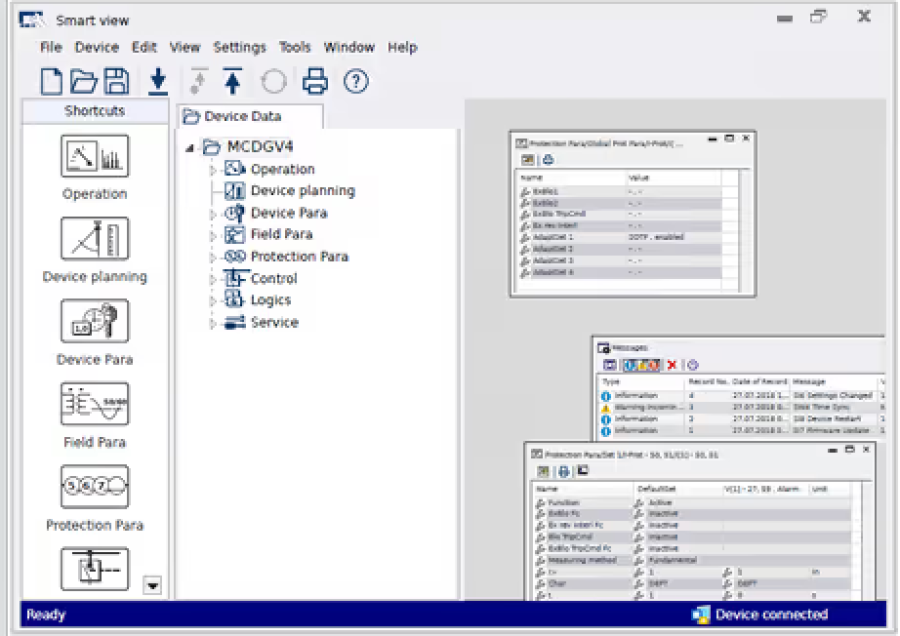Select the Device planning shortcut icon

click(x=95, y=238)
